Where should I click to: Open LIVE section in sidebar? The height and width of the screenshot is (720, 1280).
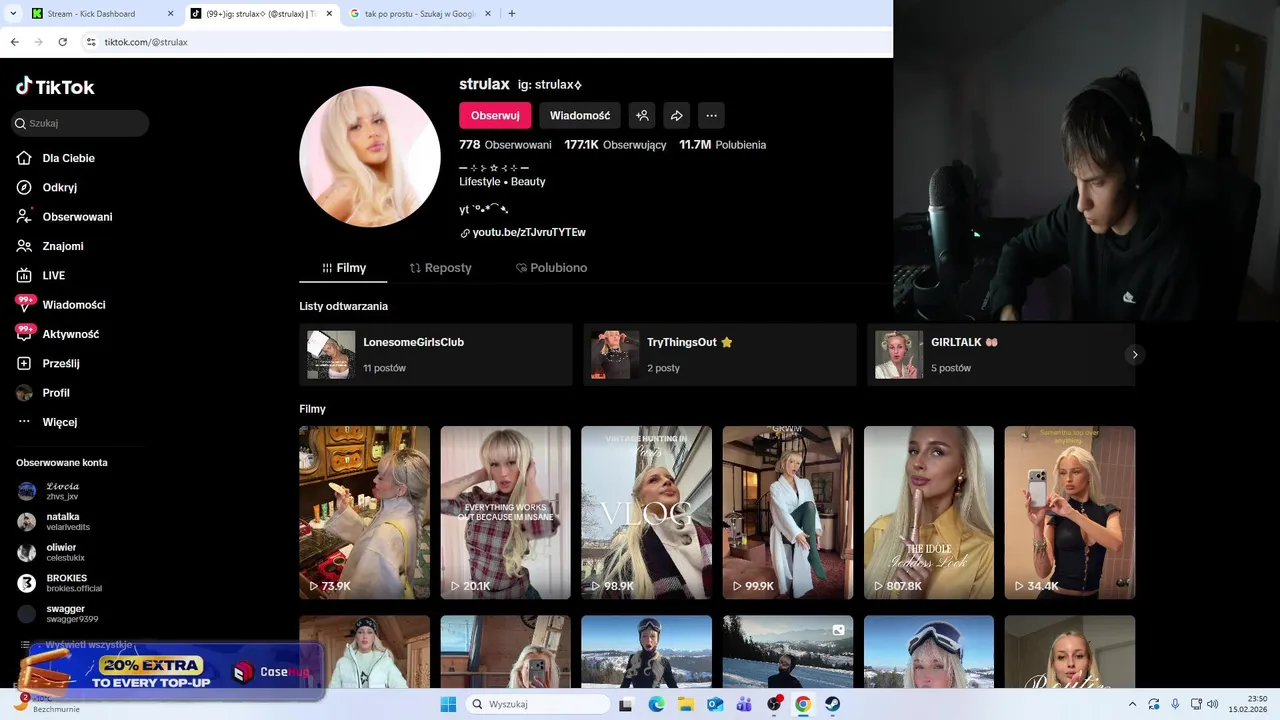(53, 275)
